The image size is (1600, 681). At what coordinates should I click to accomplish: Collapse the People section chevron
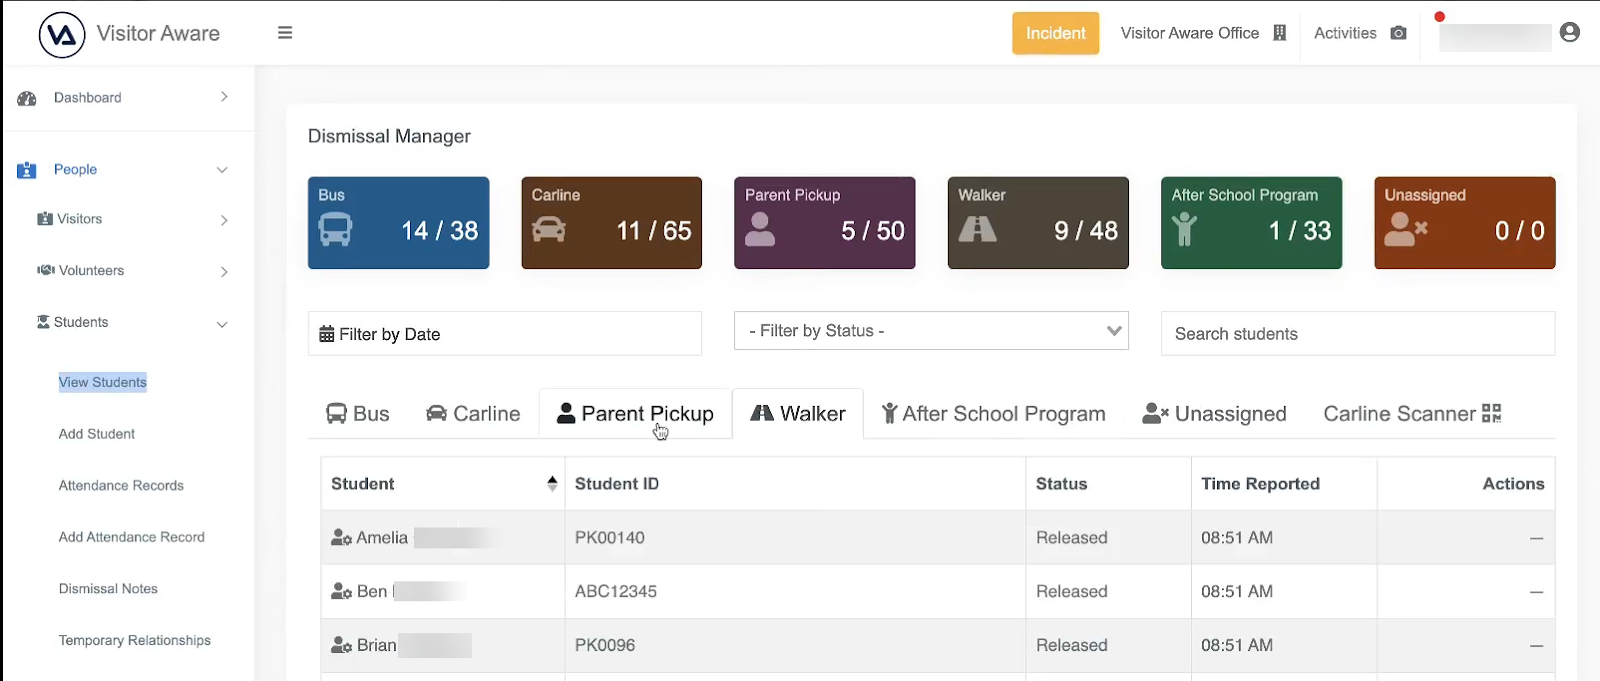tap(222, 170)
